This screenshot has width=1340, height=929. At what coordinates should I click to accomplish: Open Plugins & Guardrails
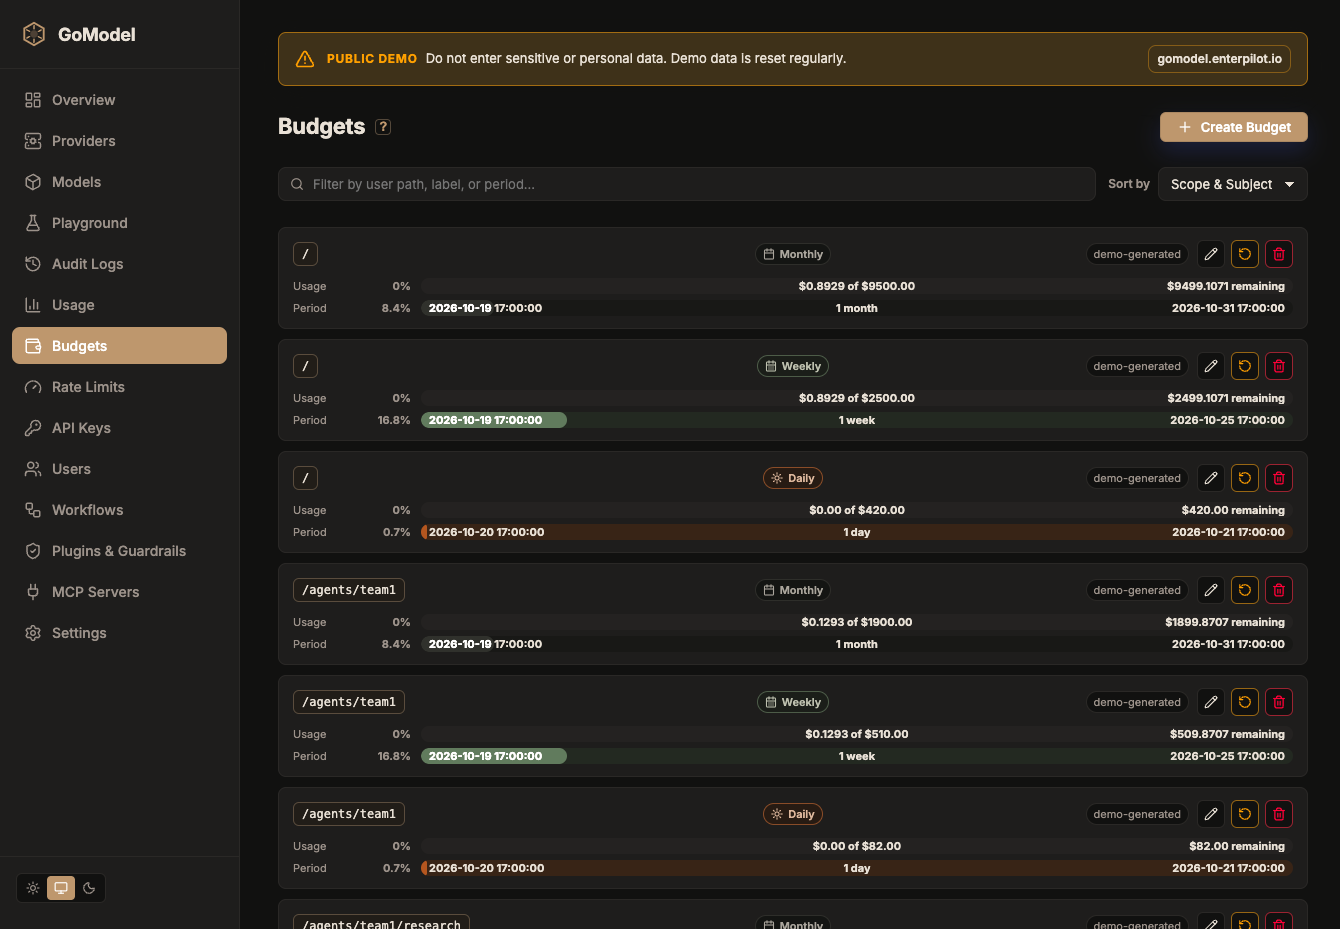pos(119,551)
